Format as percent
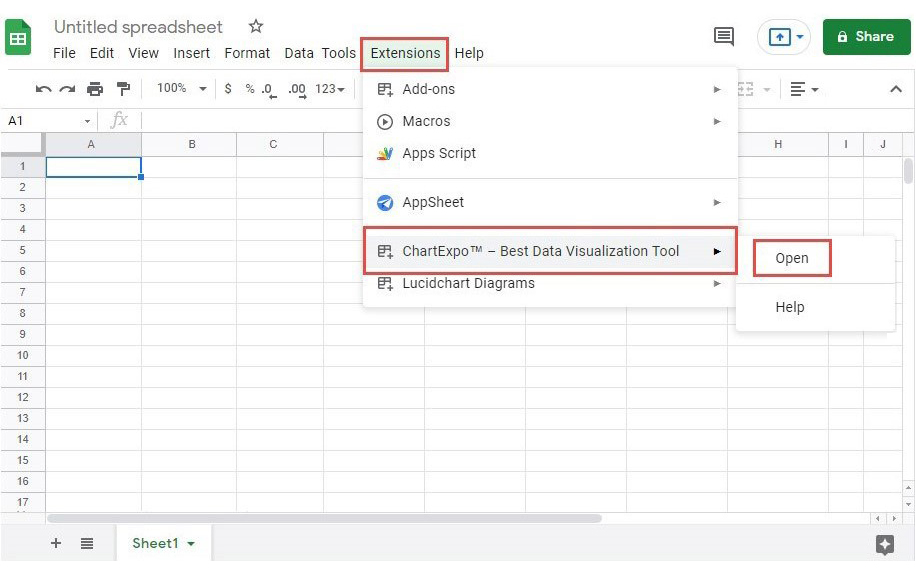Image resolution: width=916 pixels, height=574 pixels. tap(250, 89)
